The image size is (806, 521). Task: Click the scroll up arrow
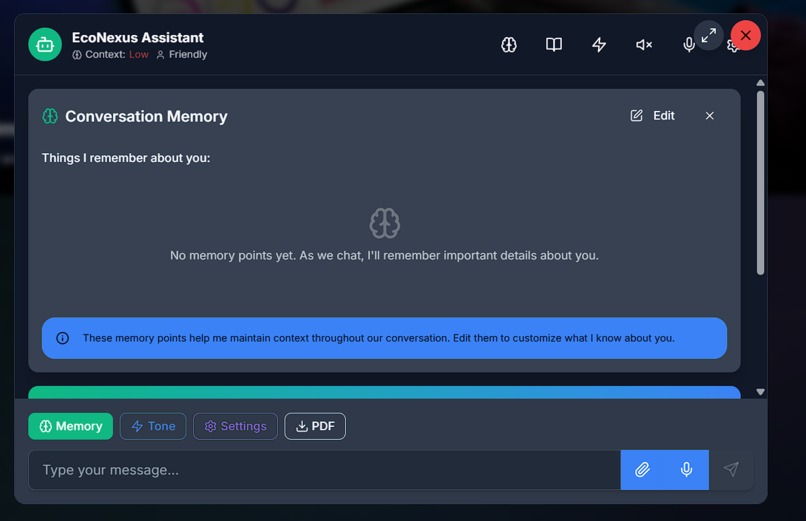point(760,83)
